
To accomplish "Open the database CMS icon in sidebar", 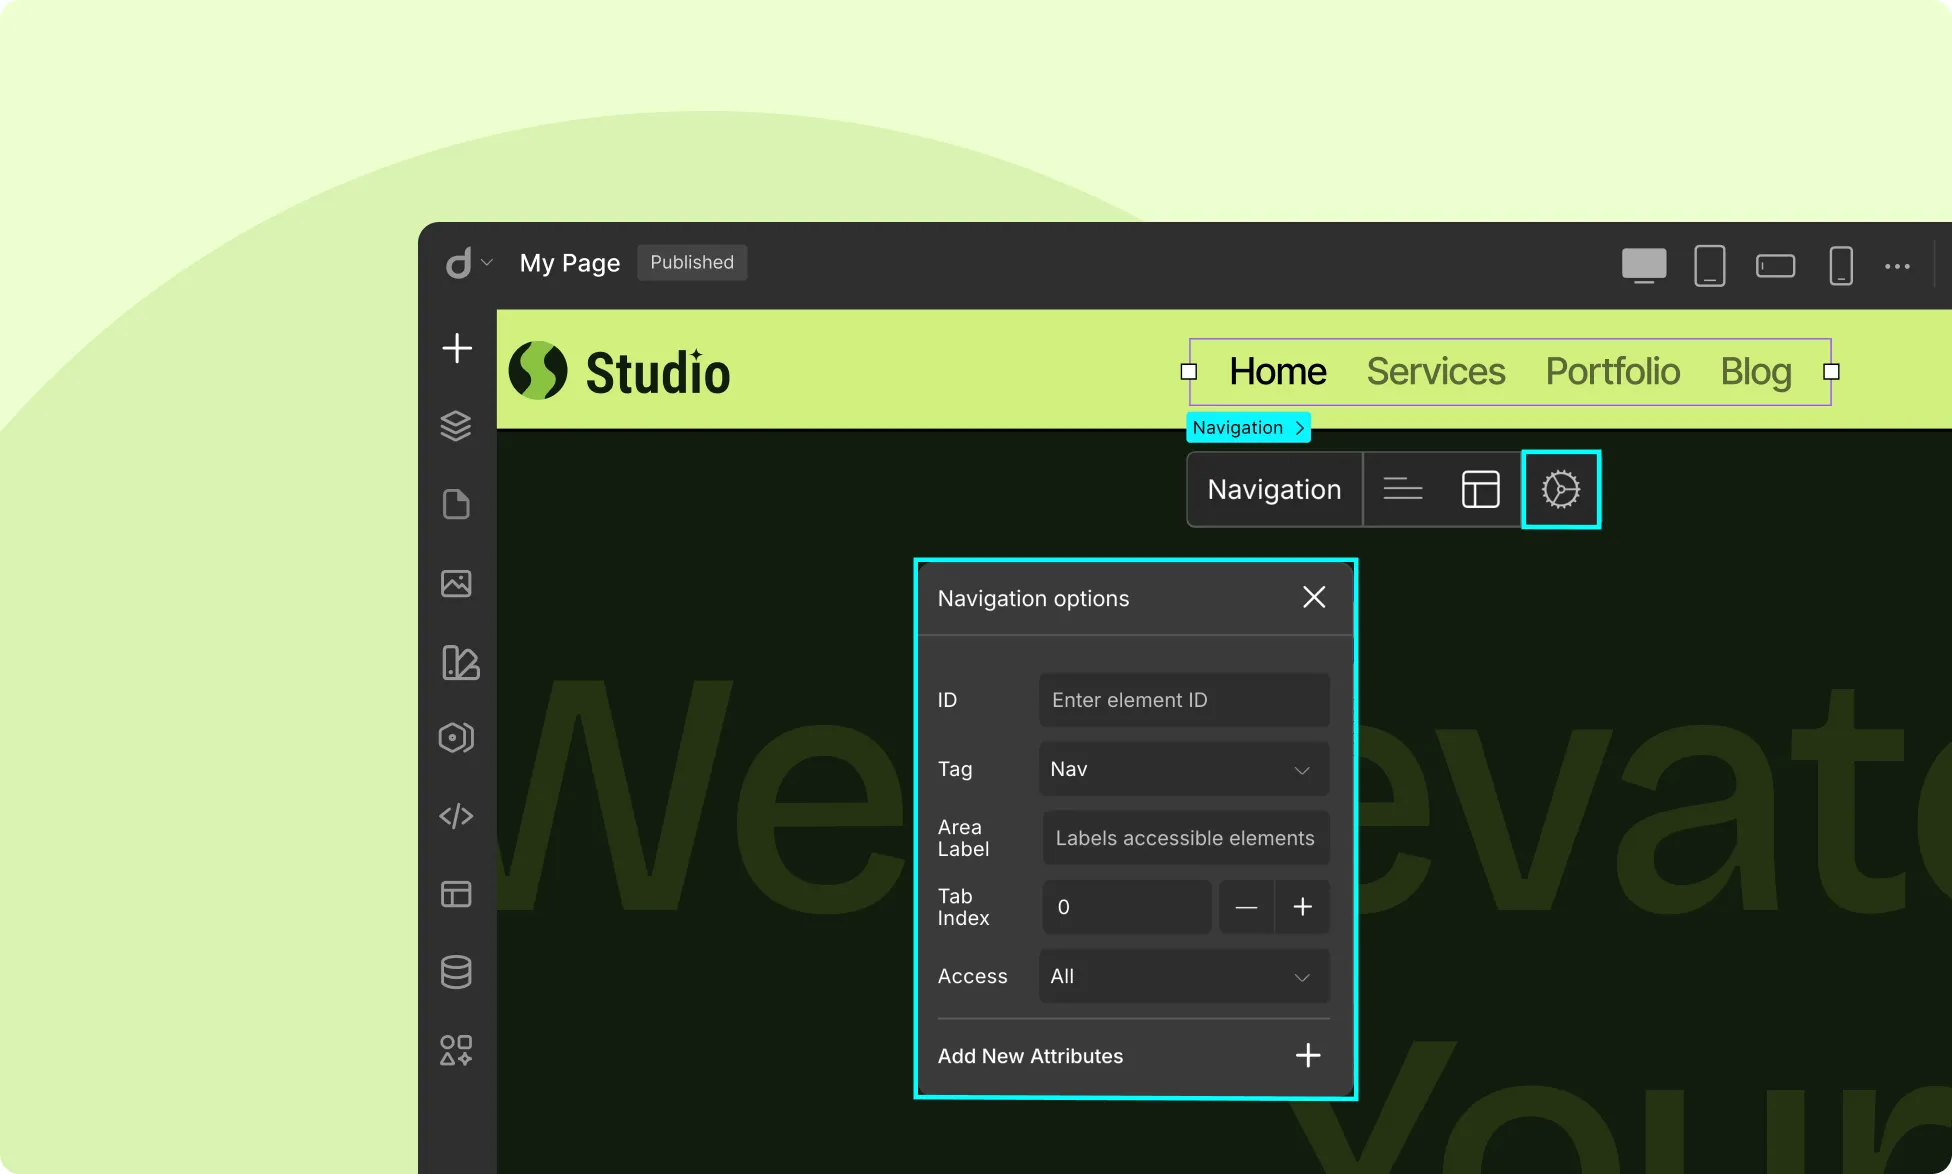I will tap(456, 972).
